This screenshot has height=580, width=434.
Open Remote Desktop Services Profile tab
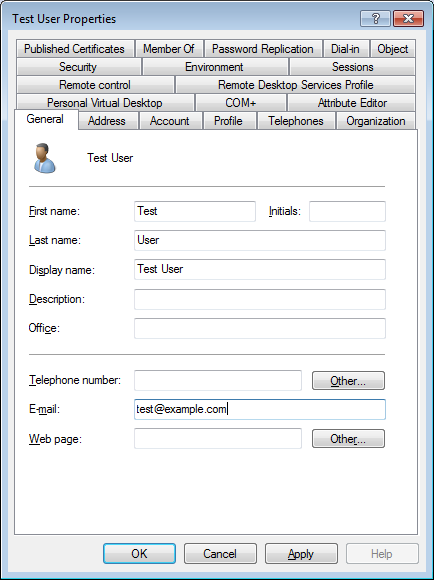pos(296,85)
